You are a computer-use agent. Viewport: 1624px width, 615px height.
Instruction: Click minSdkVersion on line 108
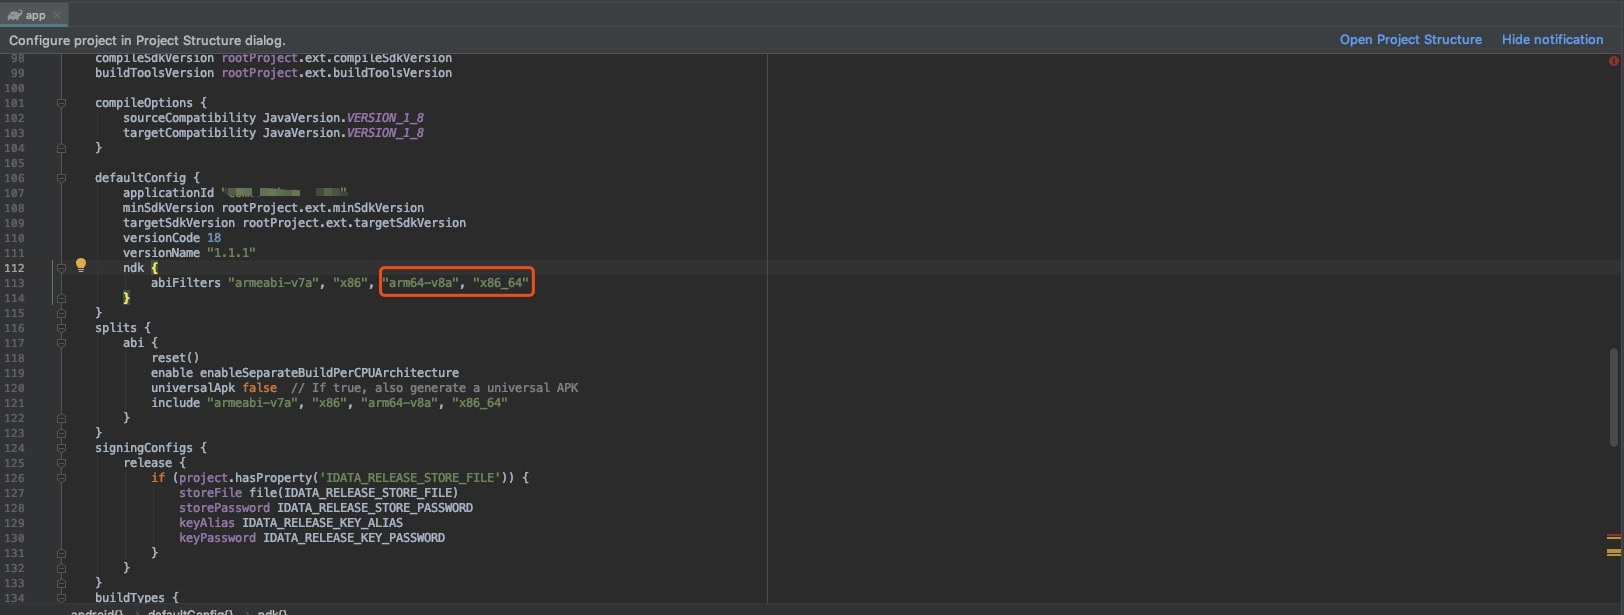point(168,208)
